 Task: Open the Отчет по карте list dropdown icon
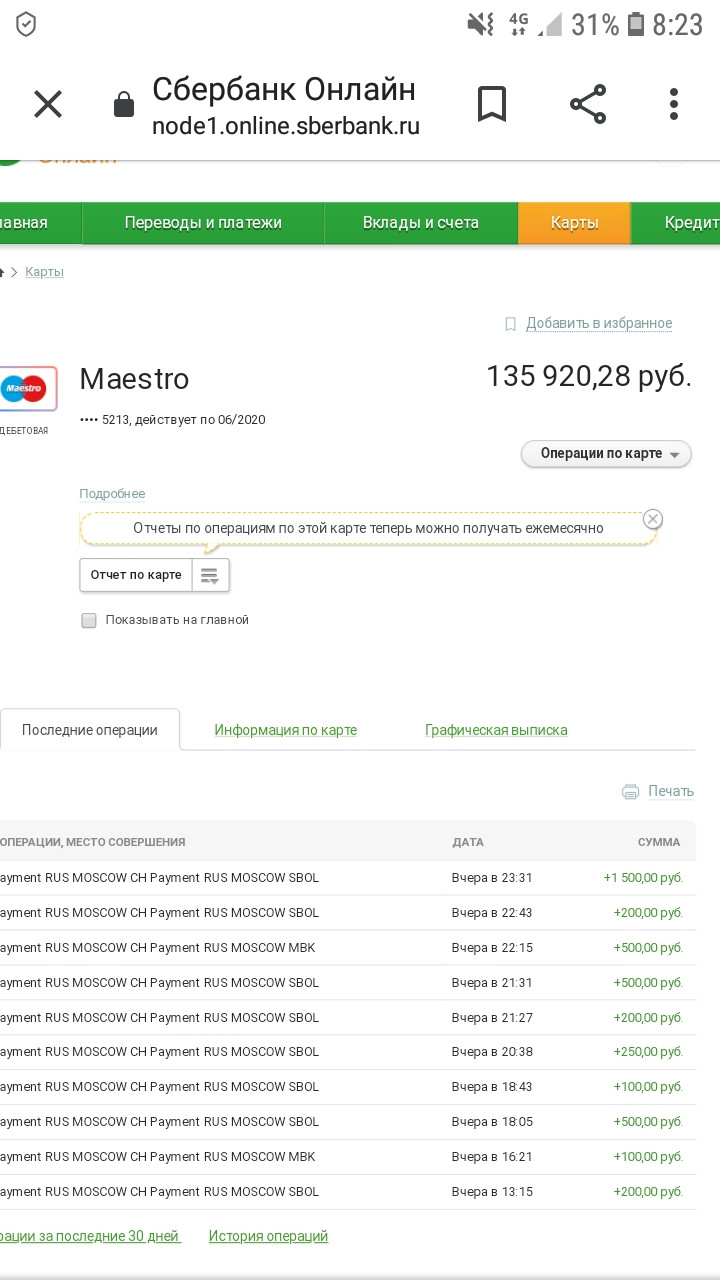point(210,575)
